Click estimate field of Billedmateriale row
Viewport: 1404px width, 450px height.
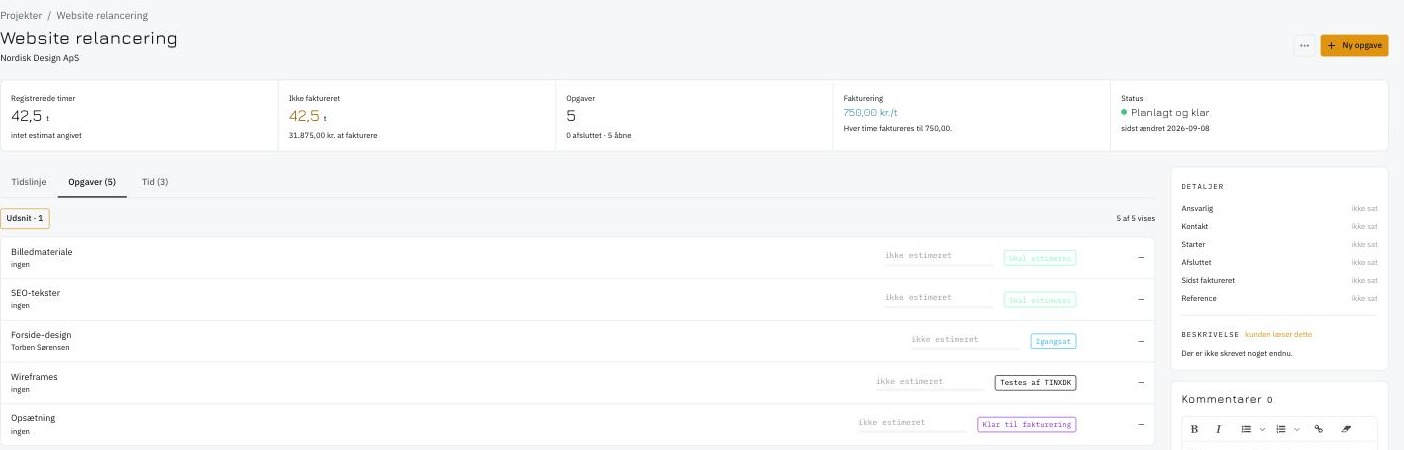point(938,256)
